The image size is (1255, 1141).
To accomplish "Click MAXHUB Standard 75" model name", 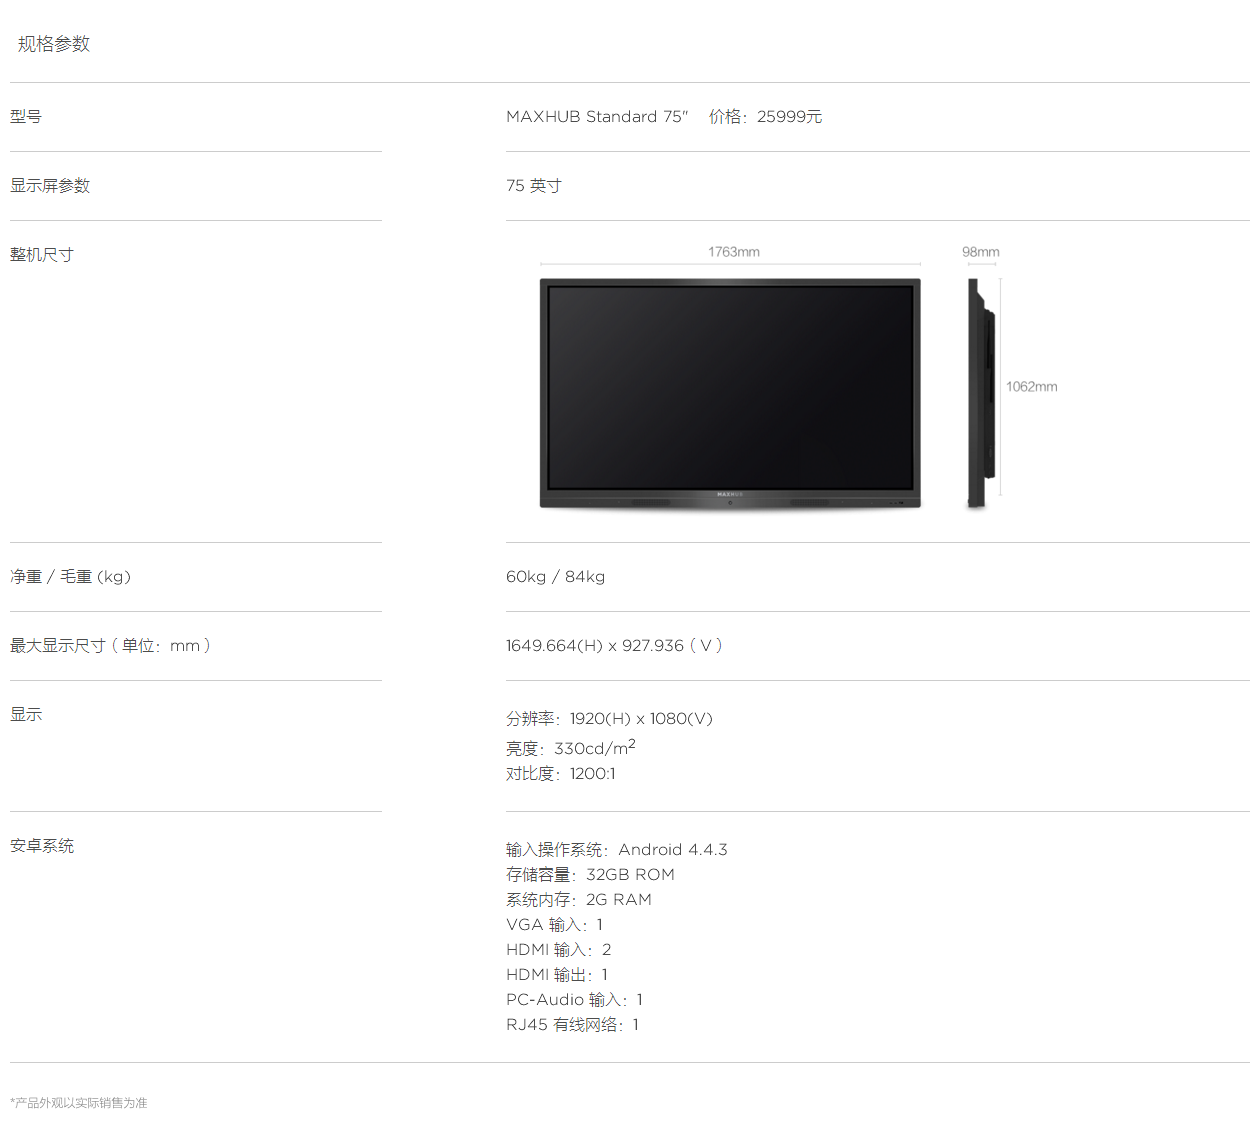I will [597, 117].
